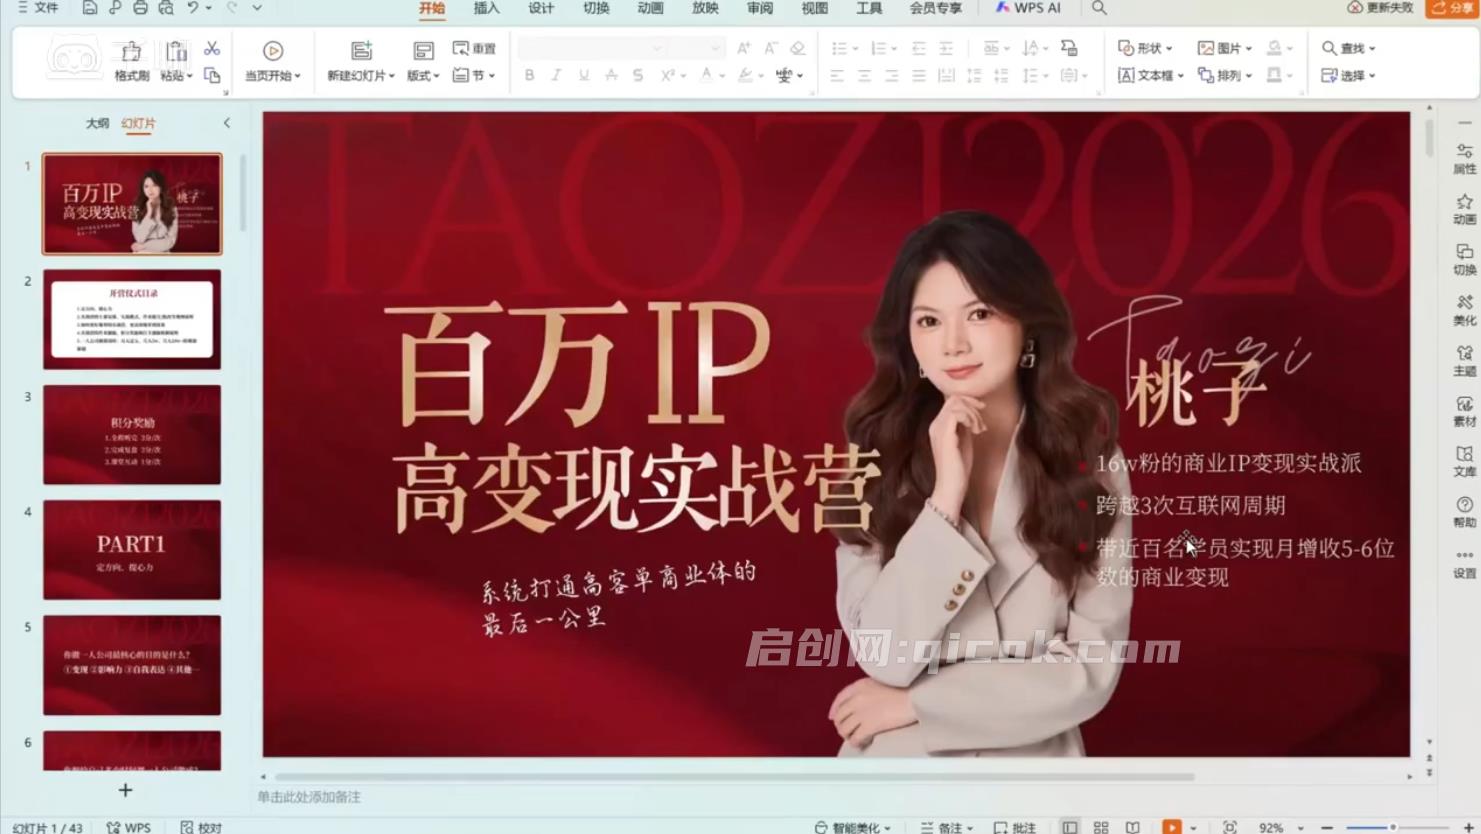Open the 动画 animation side panel
The width and height of the screenshot is (1481, 834).
point(1464,210)
